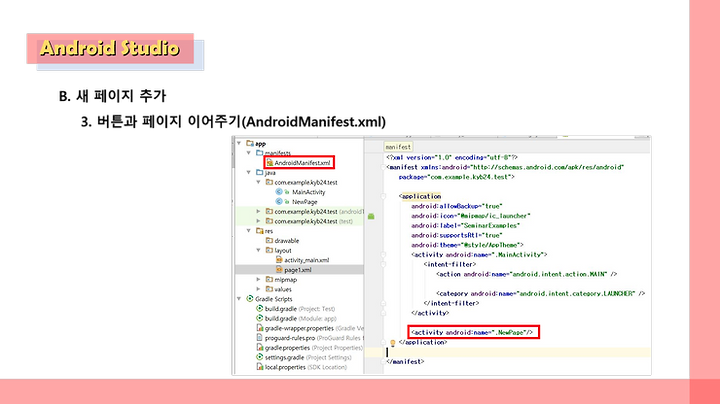Screen dimensions: 720x404
Task: Fold the intent-filter tag in gutter
Action: click(383, 264)
